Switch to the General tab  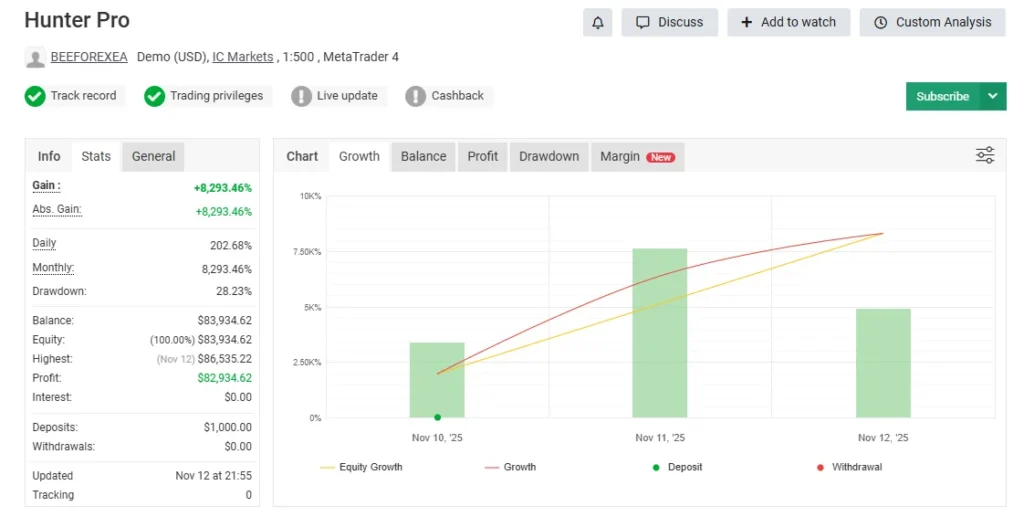(x=153, y=157)
